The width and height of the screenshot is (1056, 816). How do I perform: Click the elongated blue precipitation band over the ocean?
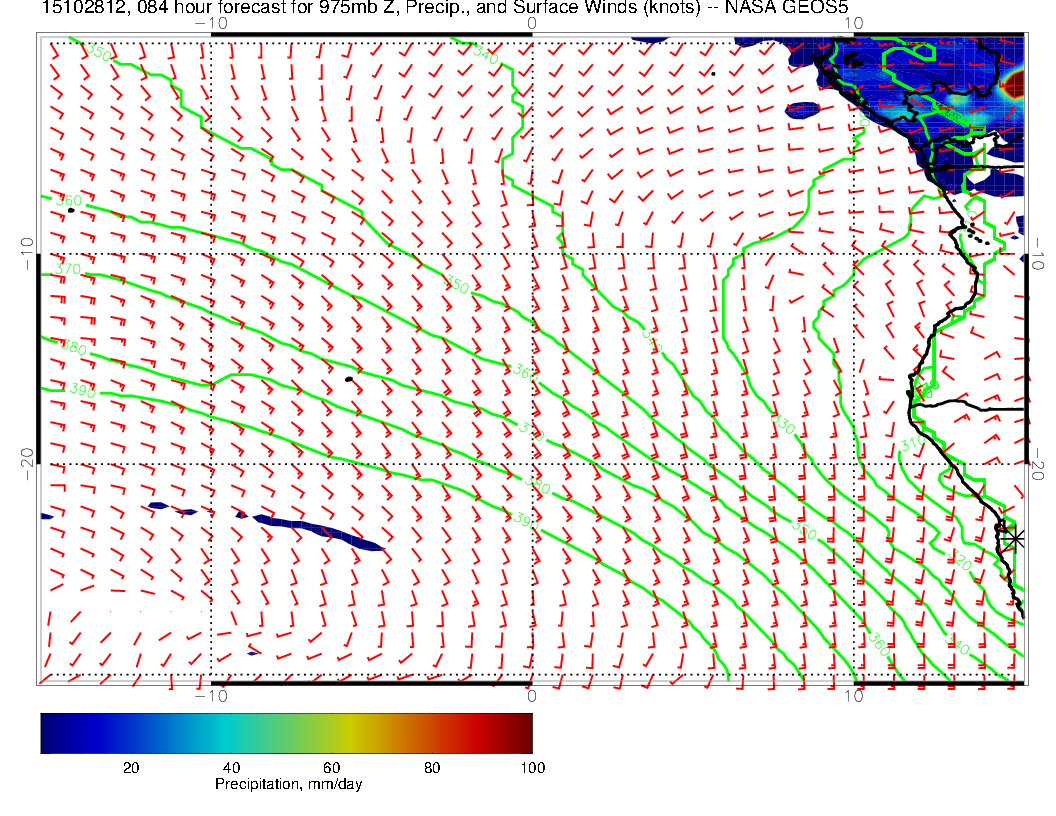tap(318, 531)
